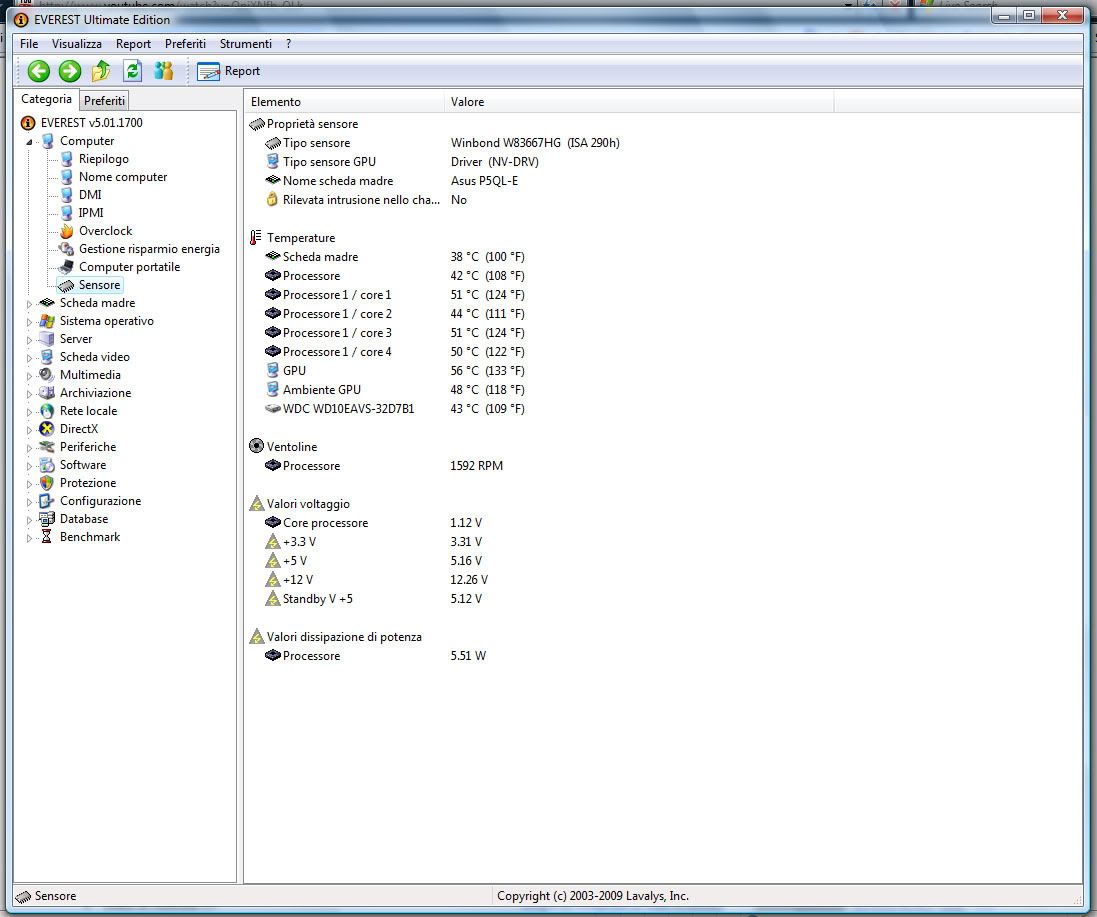Image resolution: width=1097 pixels, height=917 pixels.
Task: Open the IPMI tree item
Action: (x=91, y=213)
